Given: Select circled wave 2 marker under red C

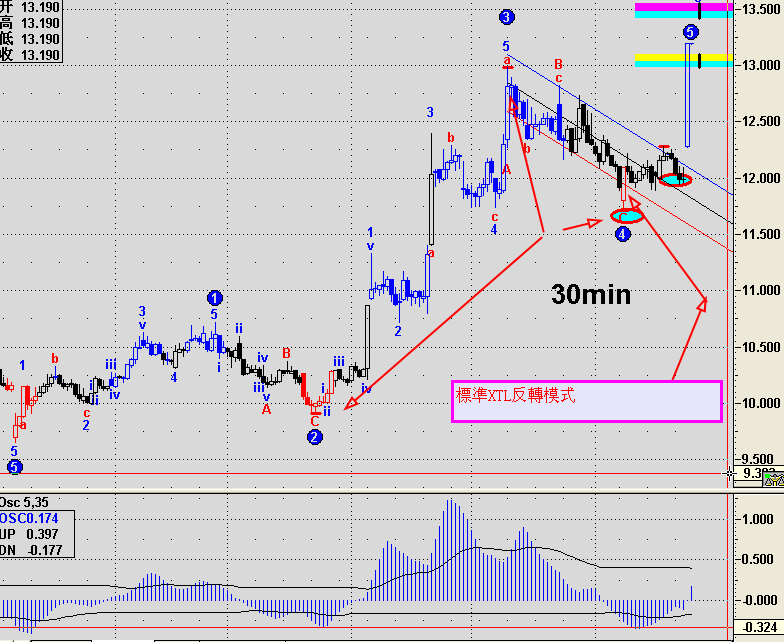Looking at the screenshot, I should [314, 438].
